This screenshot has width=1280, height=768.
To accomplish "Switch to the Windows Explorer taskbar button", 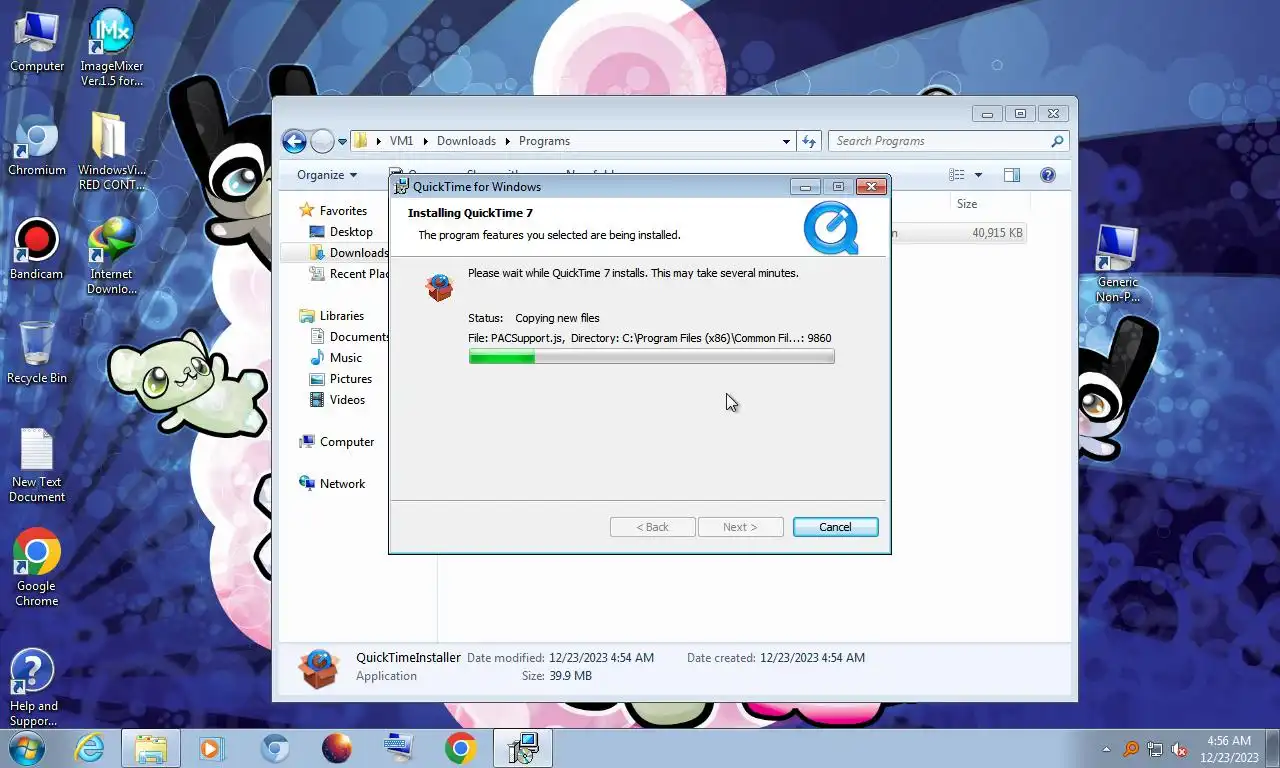I will click(151, 748).
